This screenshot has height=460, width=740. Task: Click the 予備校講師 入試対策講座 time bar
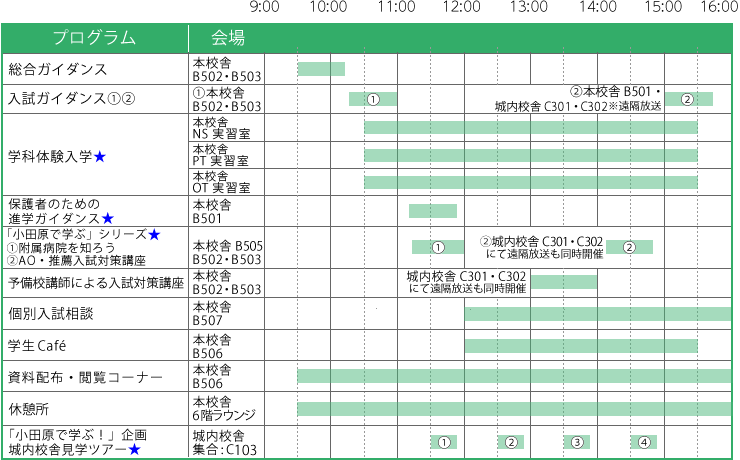coord(563,282)
